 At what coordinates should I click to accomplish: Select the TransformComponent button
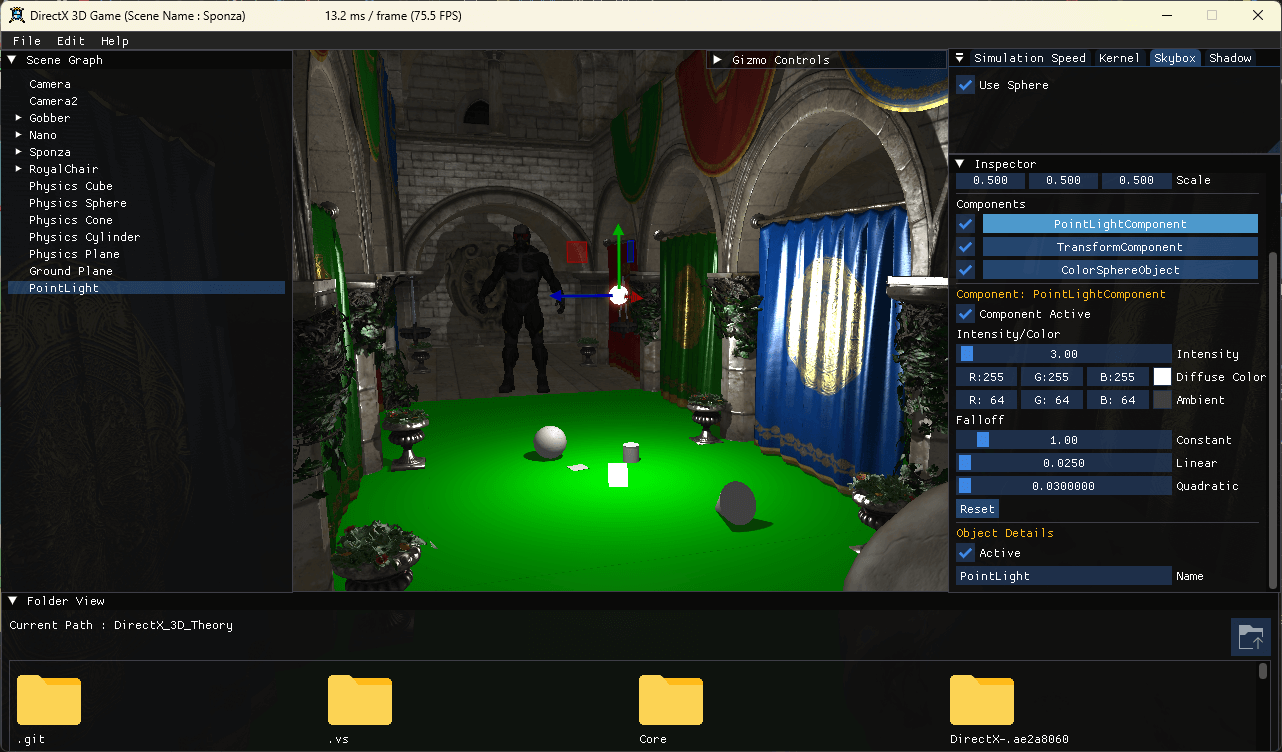pos(1119,247)
